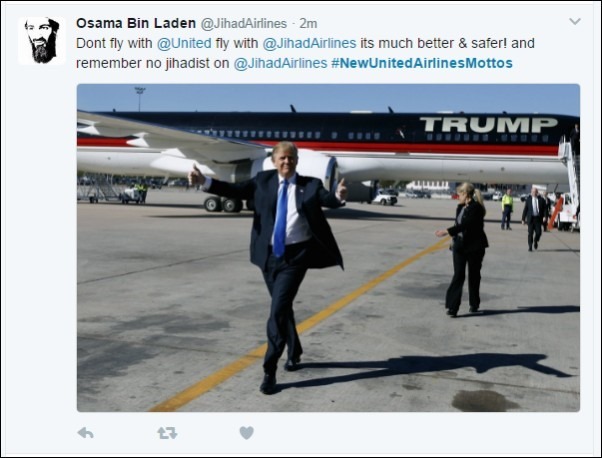Click the @JihadAirlines mention before the hashtag
The width and height of the screenshot is (602, 458).
click(x=280, y=63)
